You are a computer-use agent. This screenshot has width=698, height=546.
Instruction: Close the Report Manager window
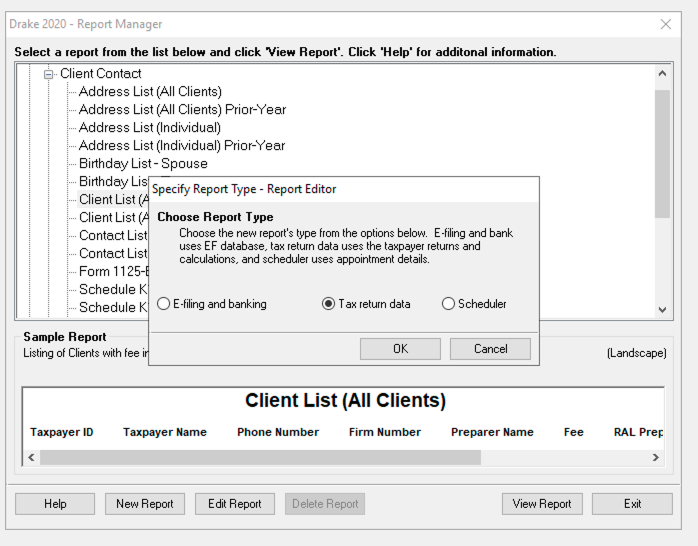pos(666,24)
